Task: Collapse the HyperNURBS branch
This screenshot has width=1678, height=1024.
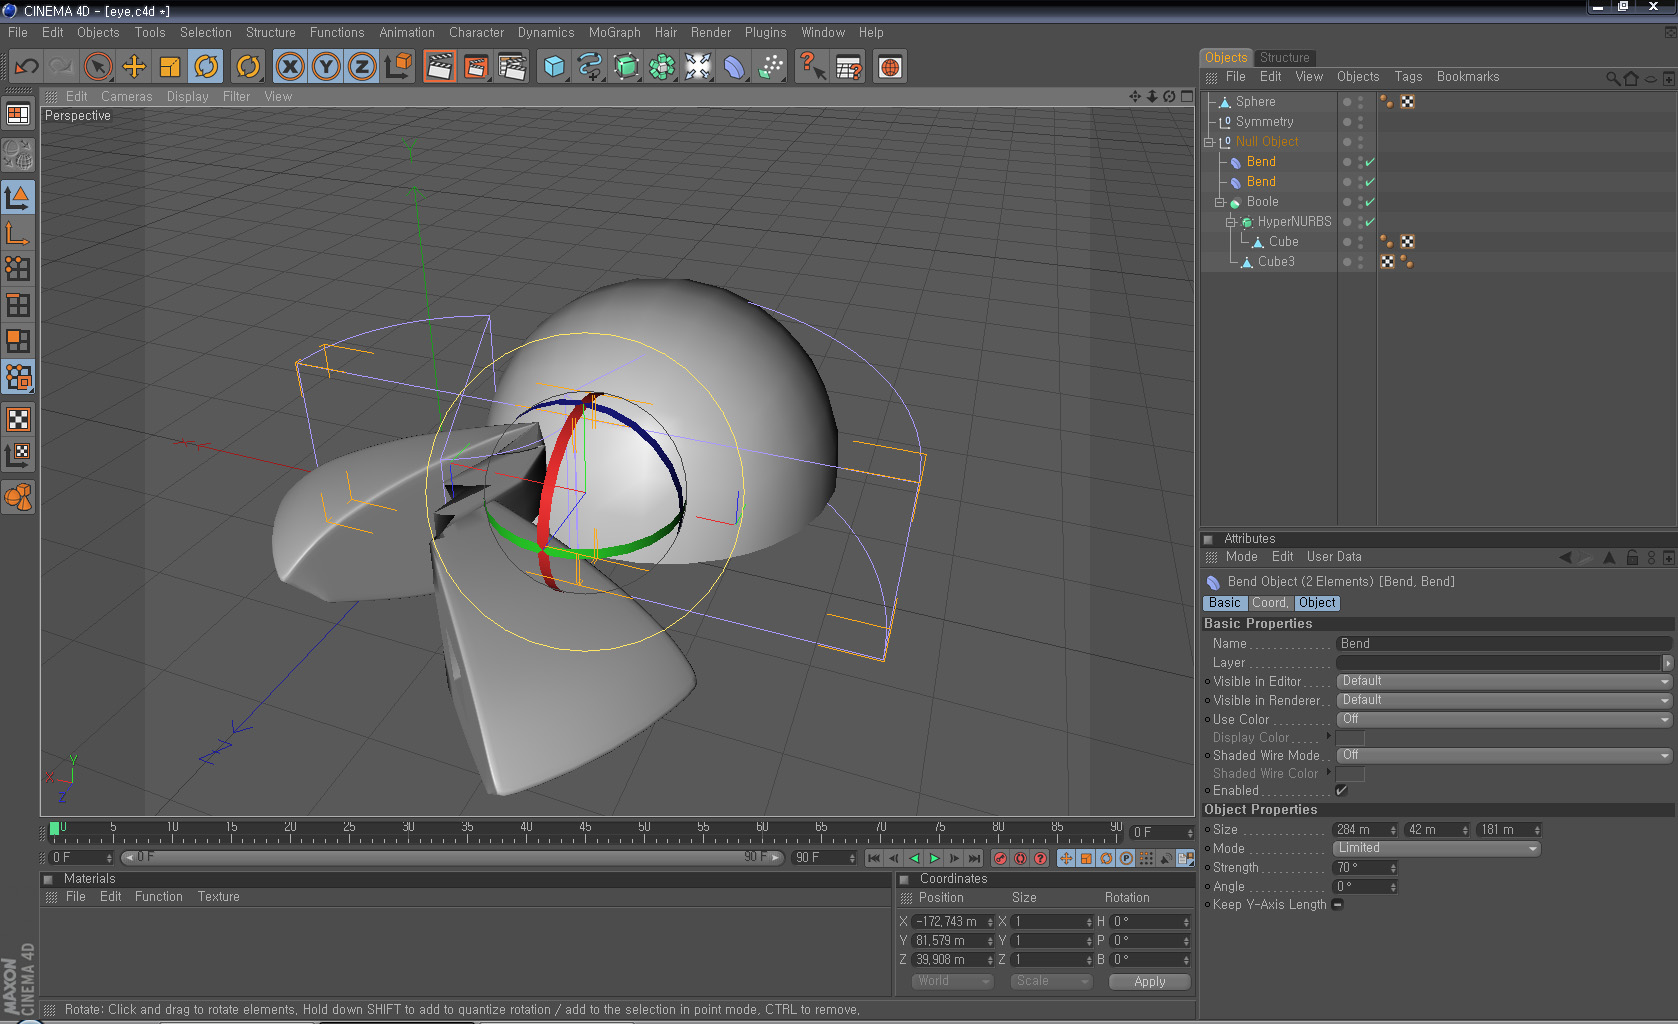Action: tap(1231, 222)
